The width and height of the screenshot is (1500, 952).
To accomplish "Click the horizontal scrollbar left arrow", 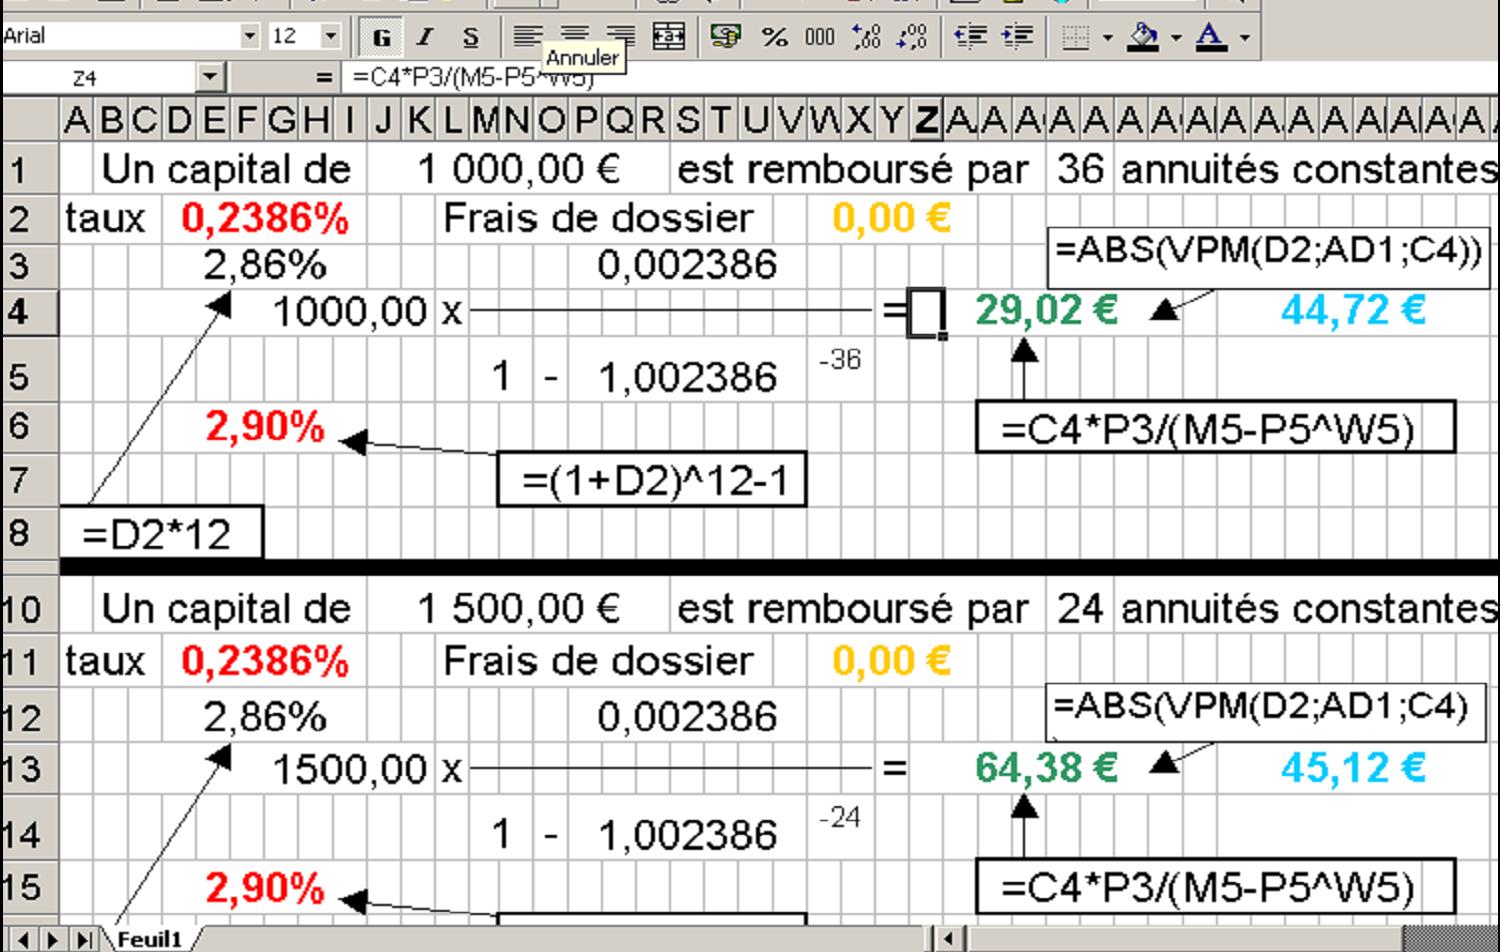I will click(947, 939).
